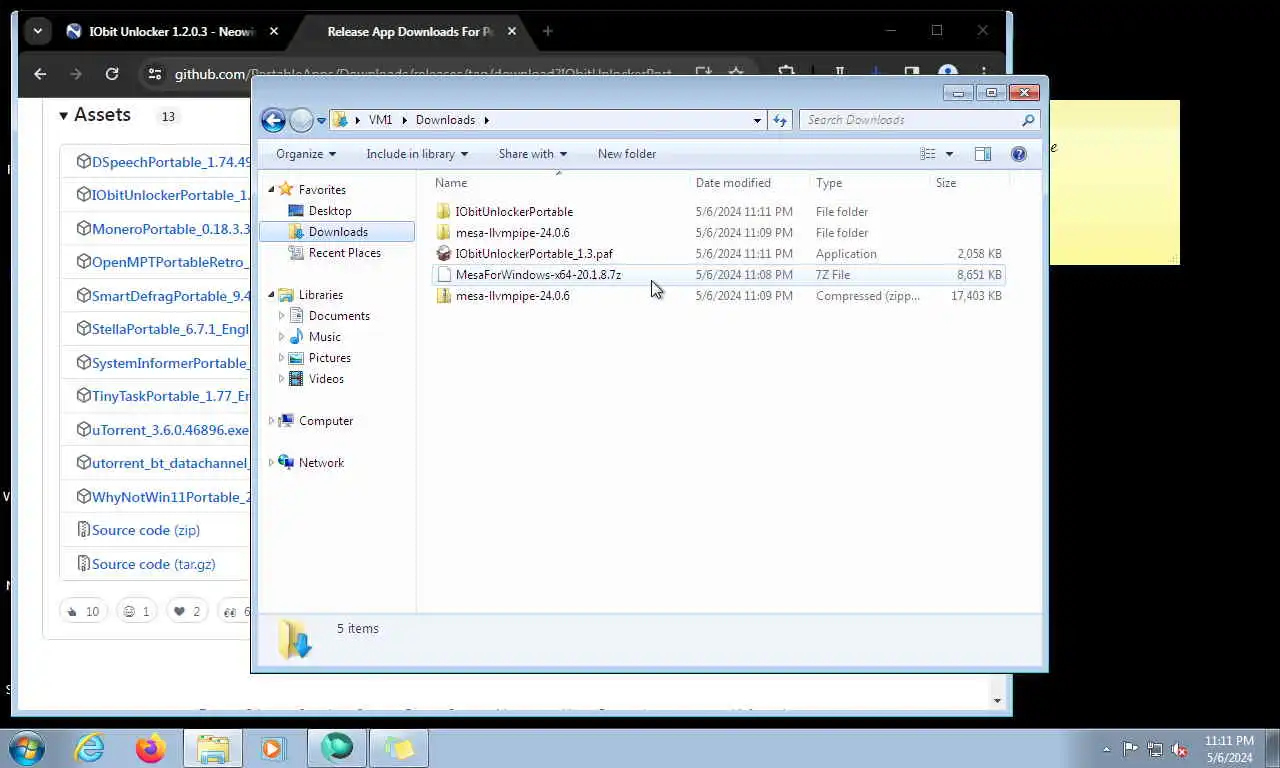
Task: Open the Share with menu
Action: (x=533, y=154)
